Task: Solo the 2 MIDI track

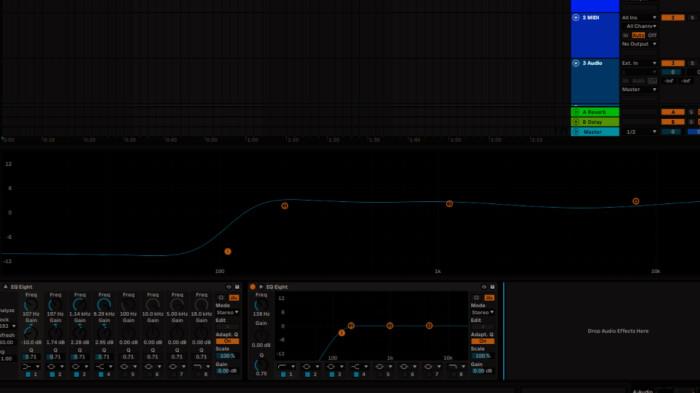Action: coord(692,17)
